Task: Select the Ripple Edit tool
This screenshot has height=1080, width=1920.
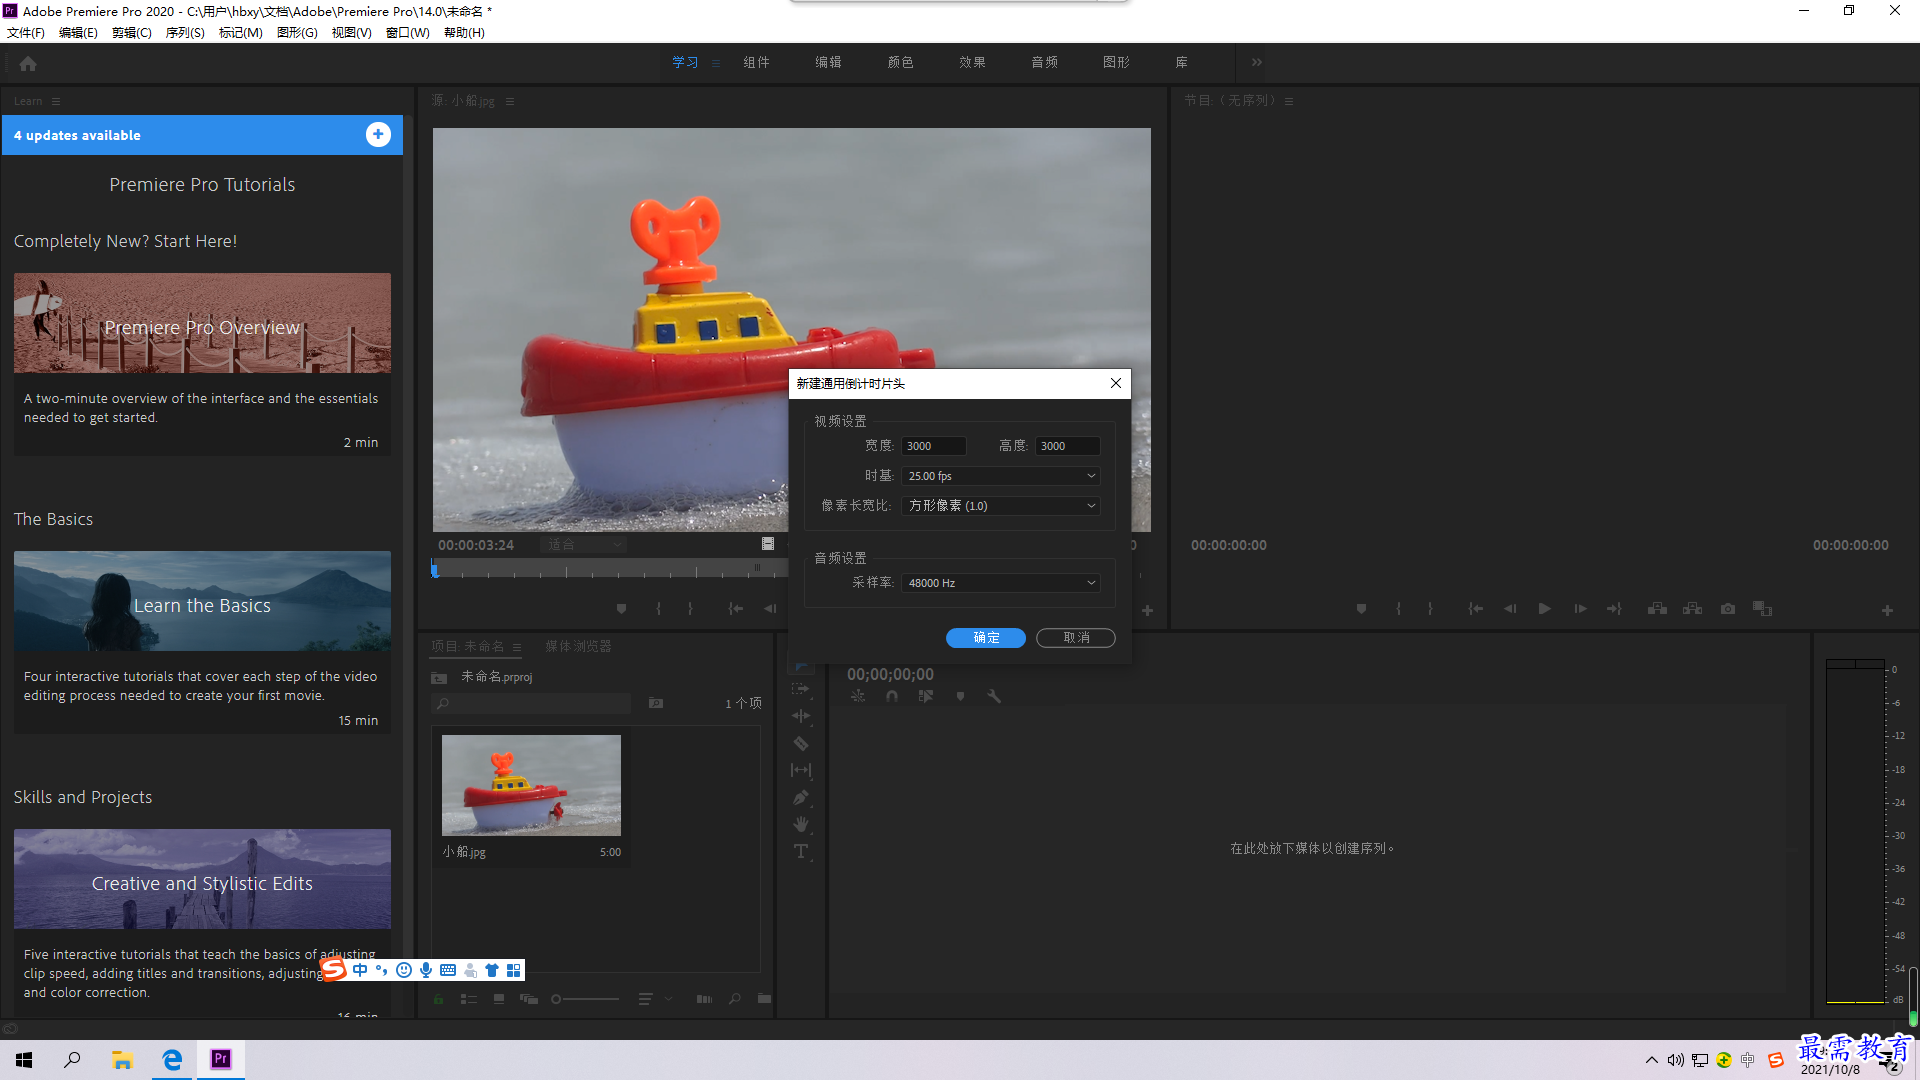Action: pos(801,716)
